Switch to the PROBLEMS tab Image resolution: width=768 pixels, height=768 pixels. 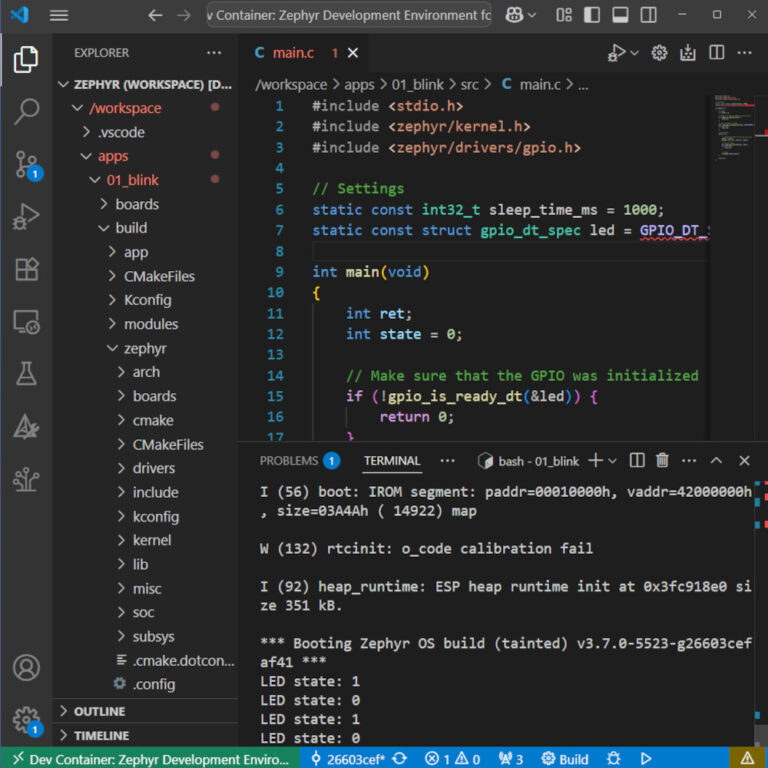288,460
